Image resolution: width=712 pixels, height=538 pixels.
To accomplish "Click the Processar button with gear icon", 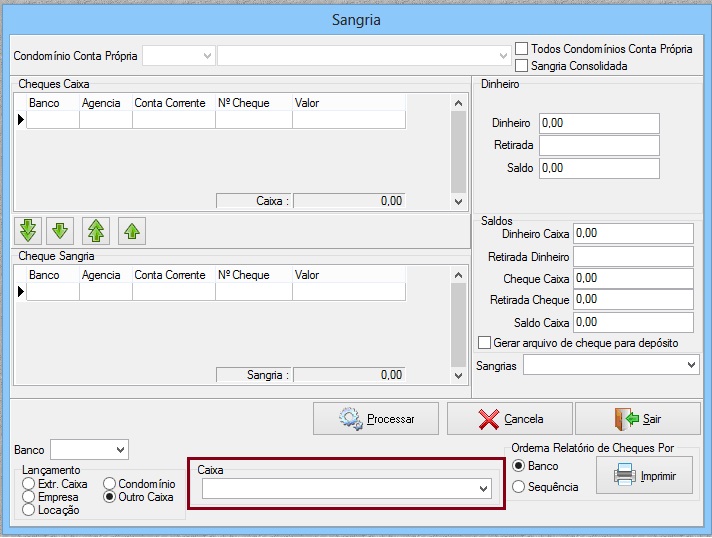I will coord(376,419).
